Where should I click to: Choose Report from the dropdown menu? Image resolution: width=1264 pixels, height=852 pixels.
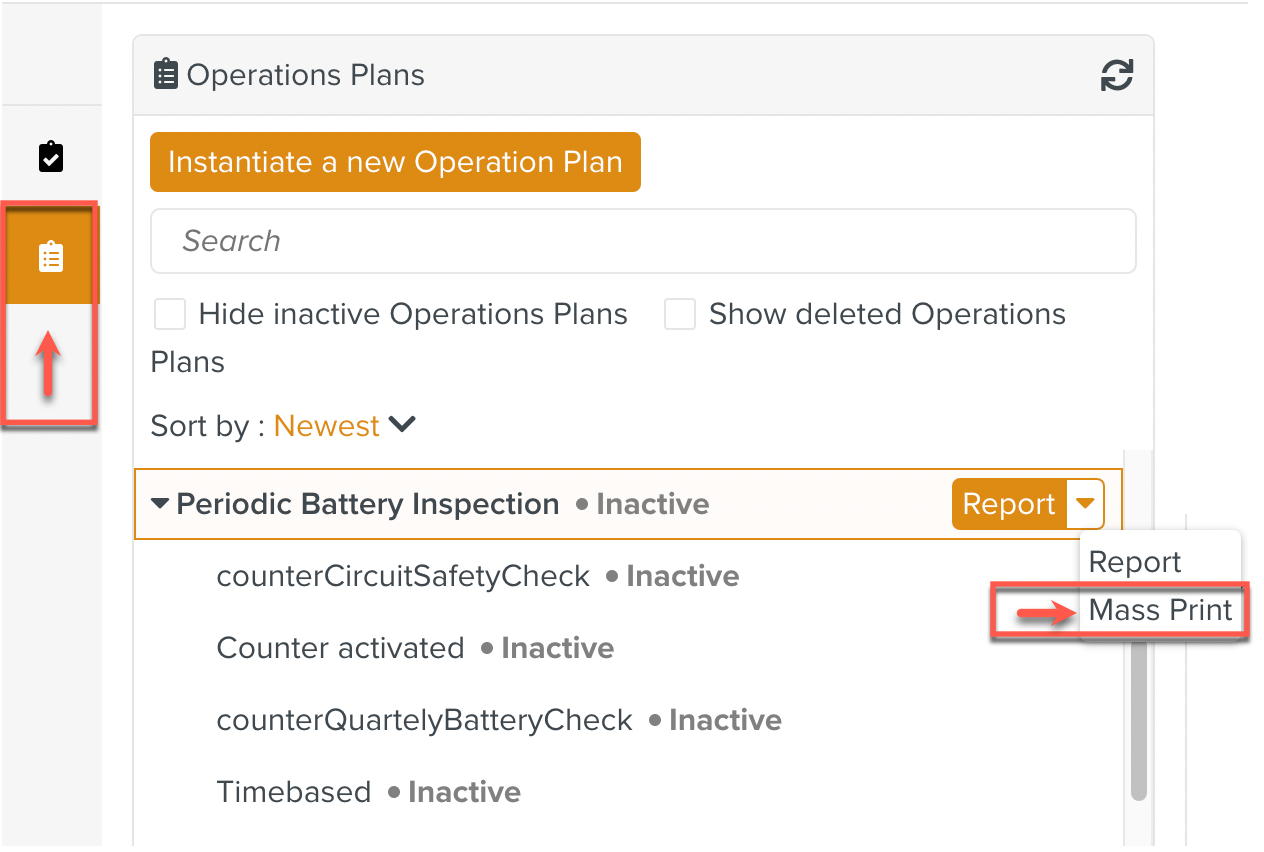[1135, 562]
